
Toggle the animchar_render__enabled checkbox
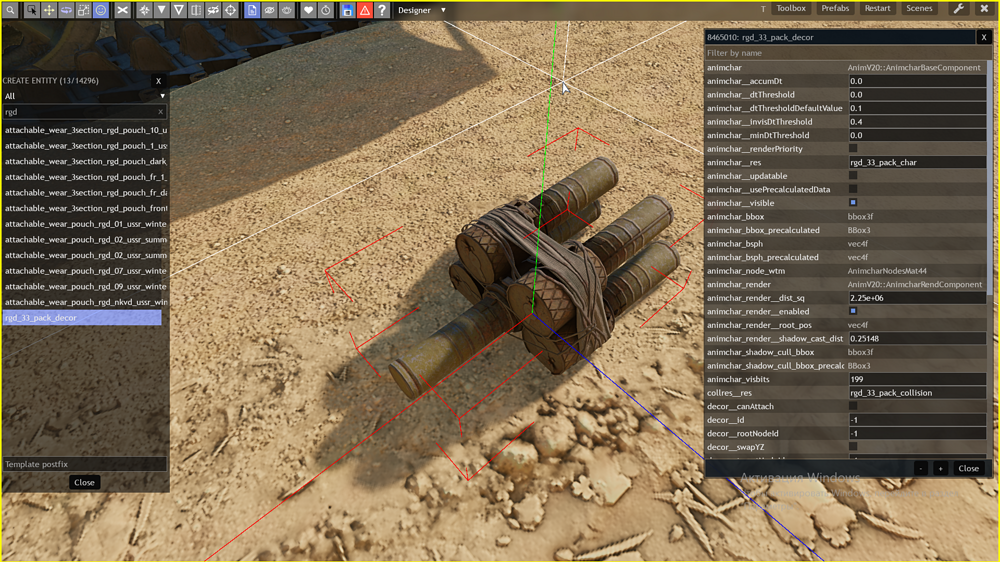coord(853,311)
